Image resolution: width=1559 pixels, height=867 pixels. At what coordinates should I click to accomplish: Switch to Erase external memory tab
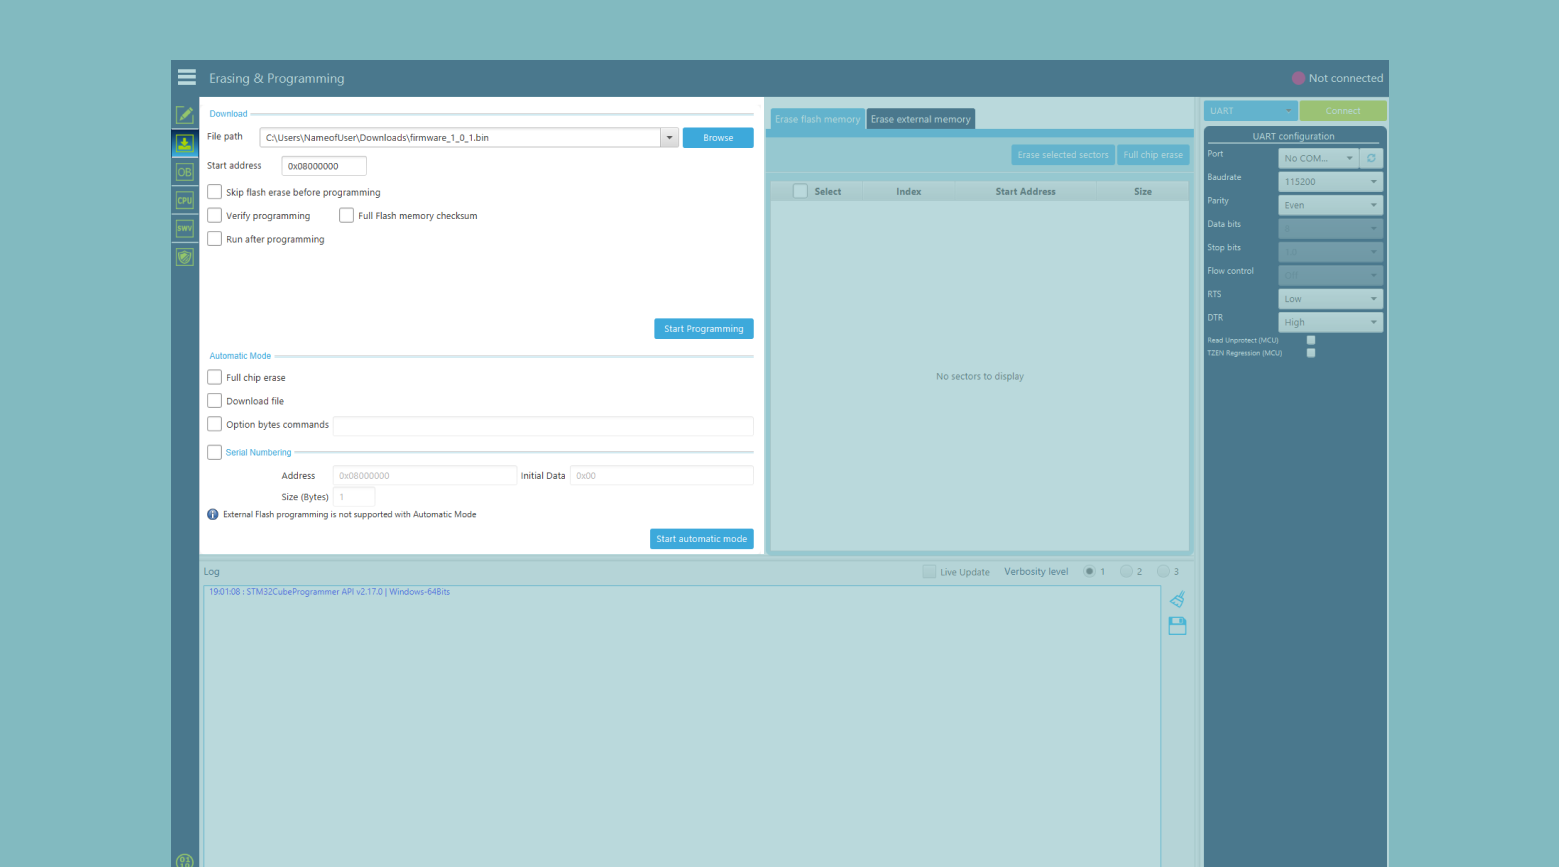pos(921,119)
